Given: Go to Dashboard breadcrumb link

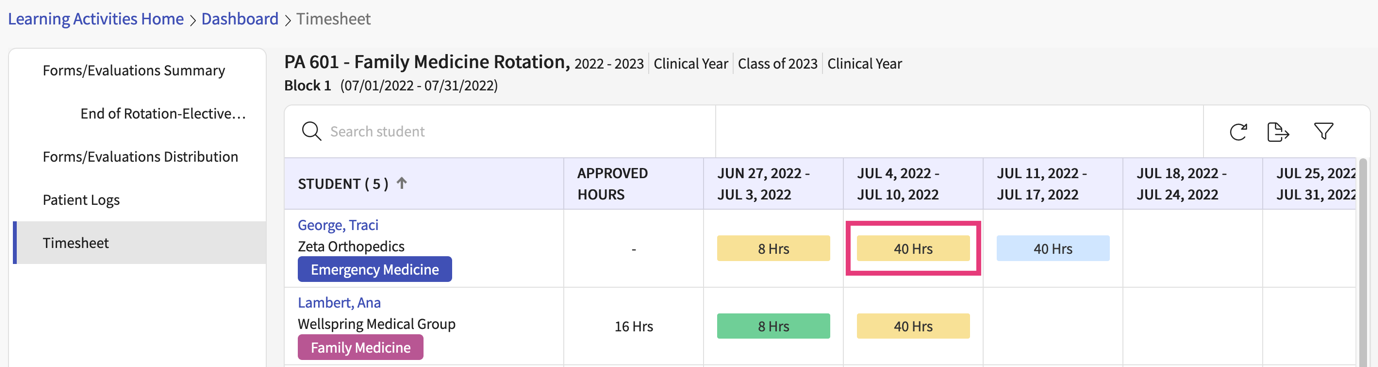Looking at the screenshot, I should [x=240, y=19].
